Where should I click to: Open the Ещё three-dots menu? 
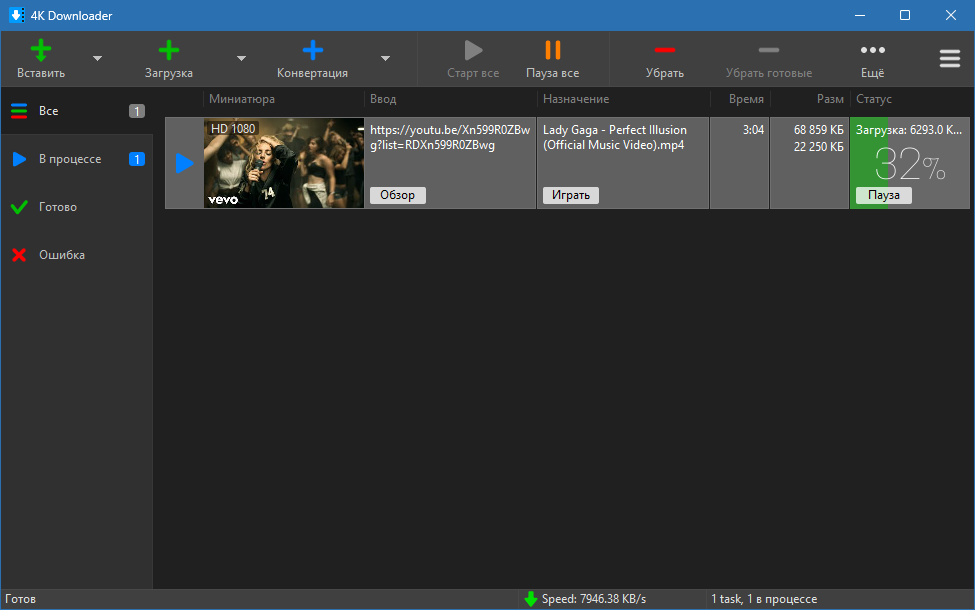pyautogui.click(x=872, y=50)
